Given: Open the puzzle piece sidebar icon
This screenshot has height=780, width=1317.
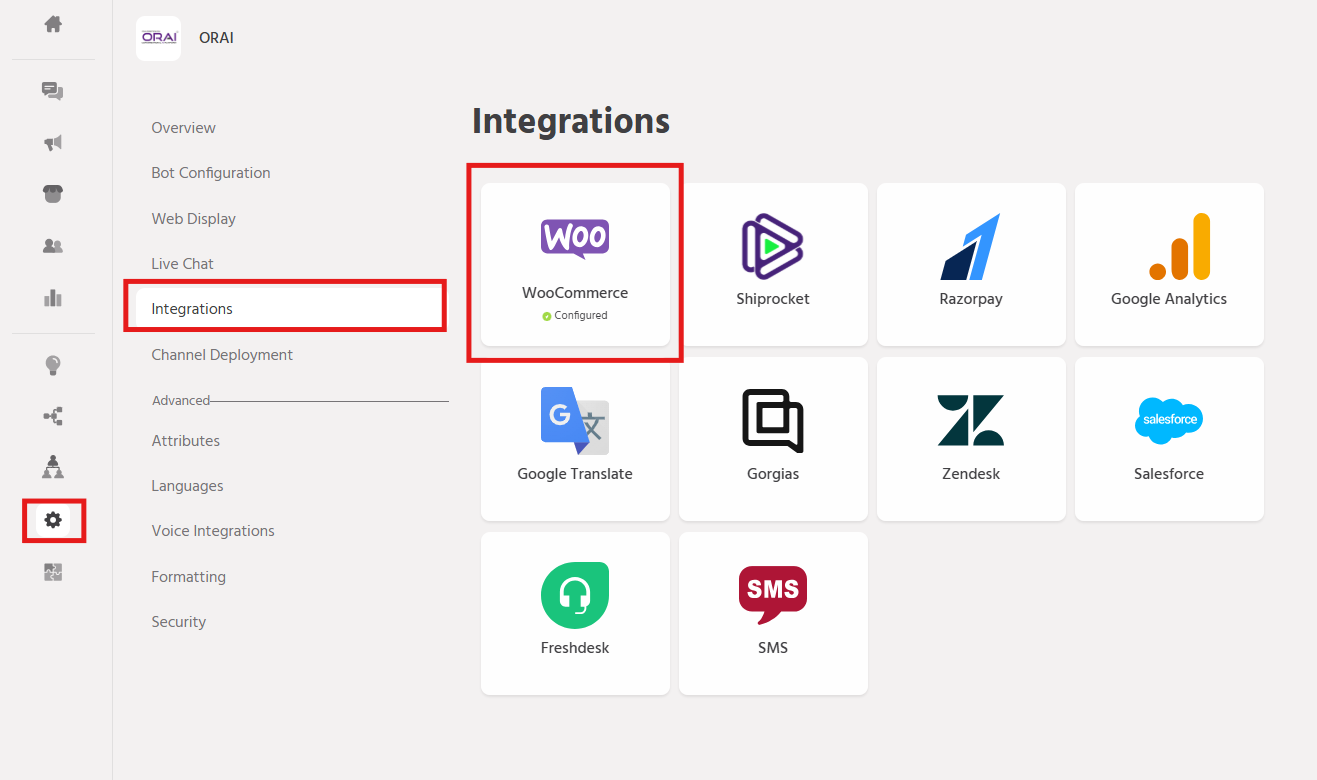Looking at the screenshot, I should pyautogui.click(x=53, y=572).
